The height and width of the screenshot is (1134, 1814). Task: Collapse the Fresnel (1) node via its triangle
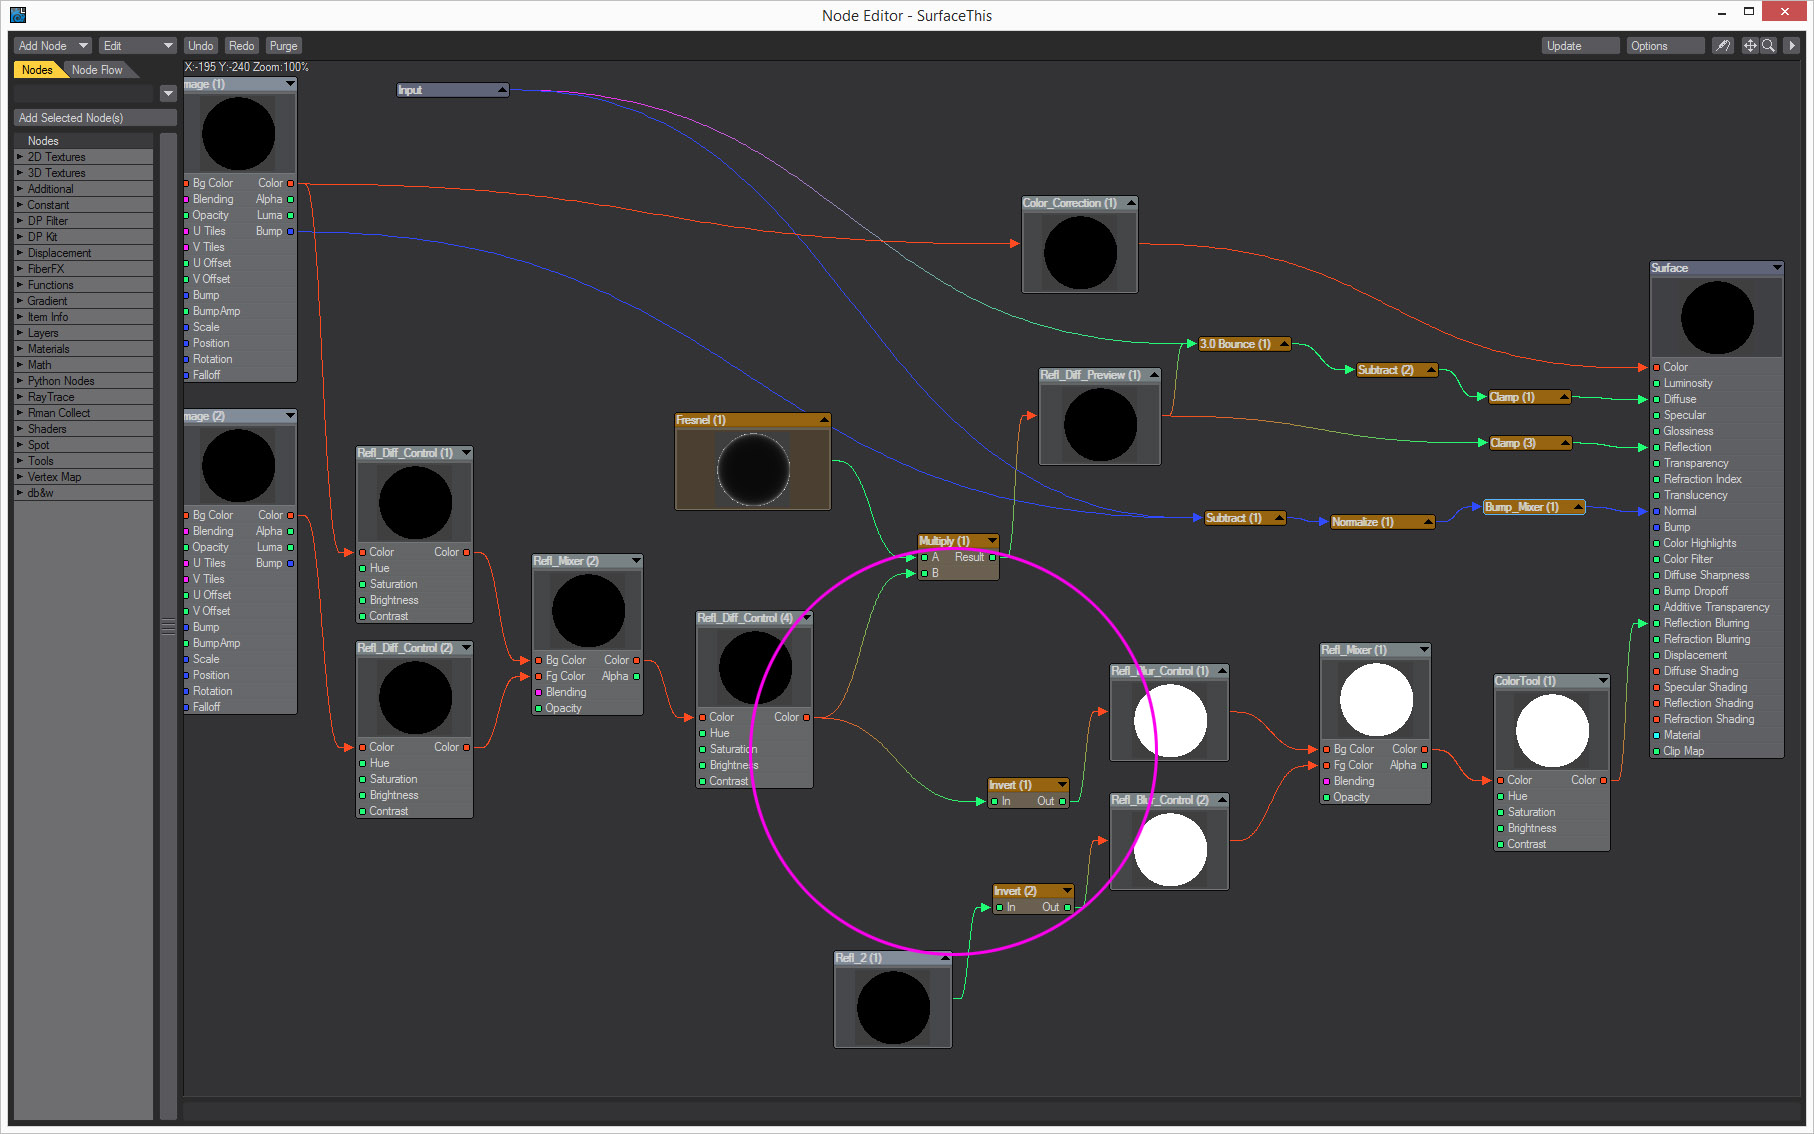(824, 420)
